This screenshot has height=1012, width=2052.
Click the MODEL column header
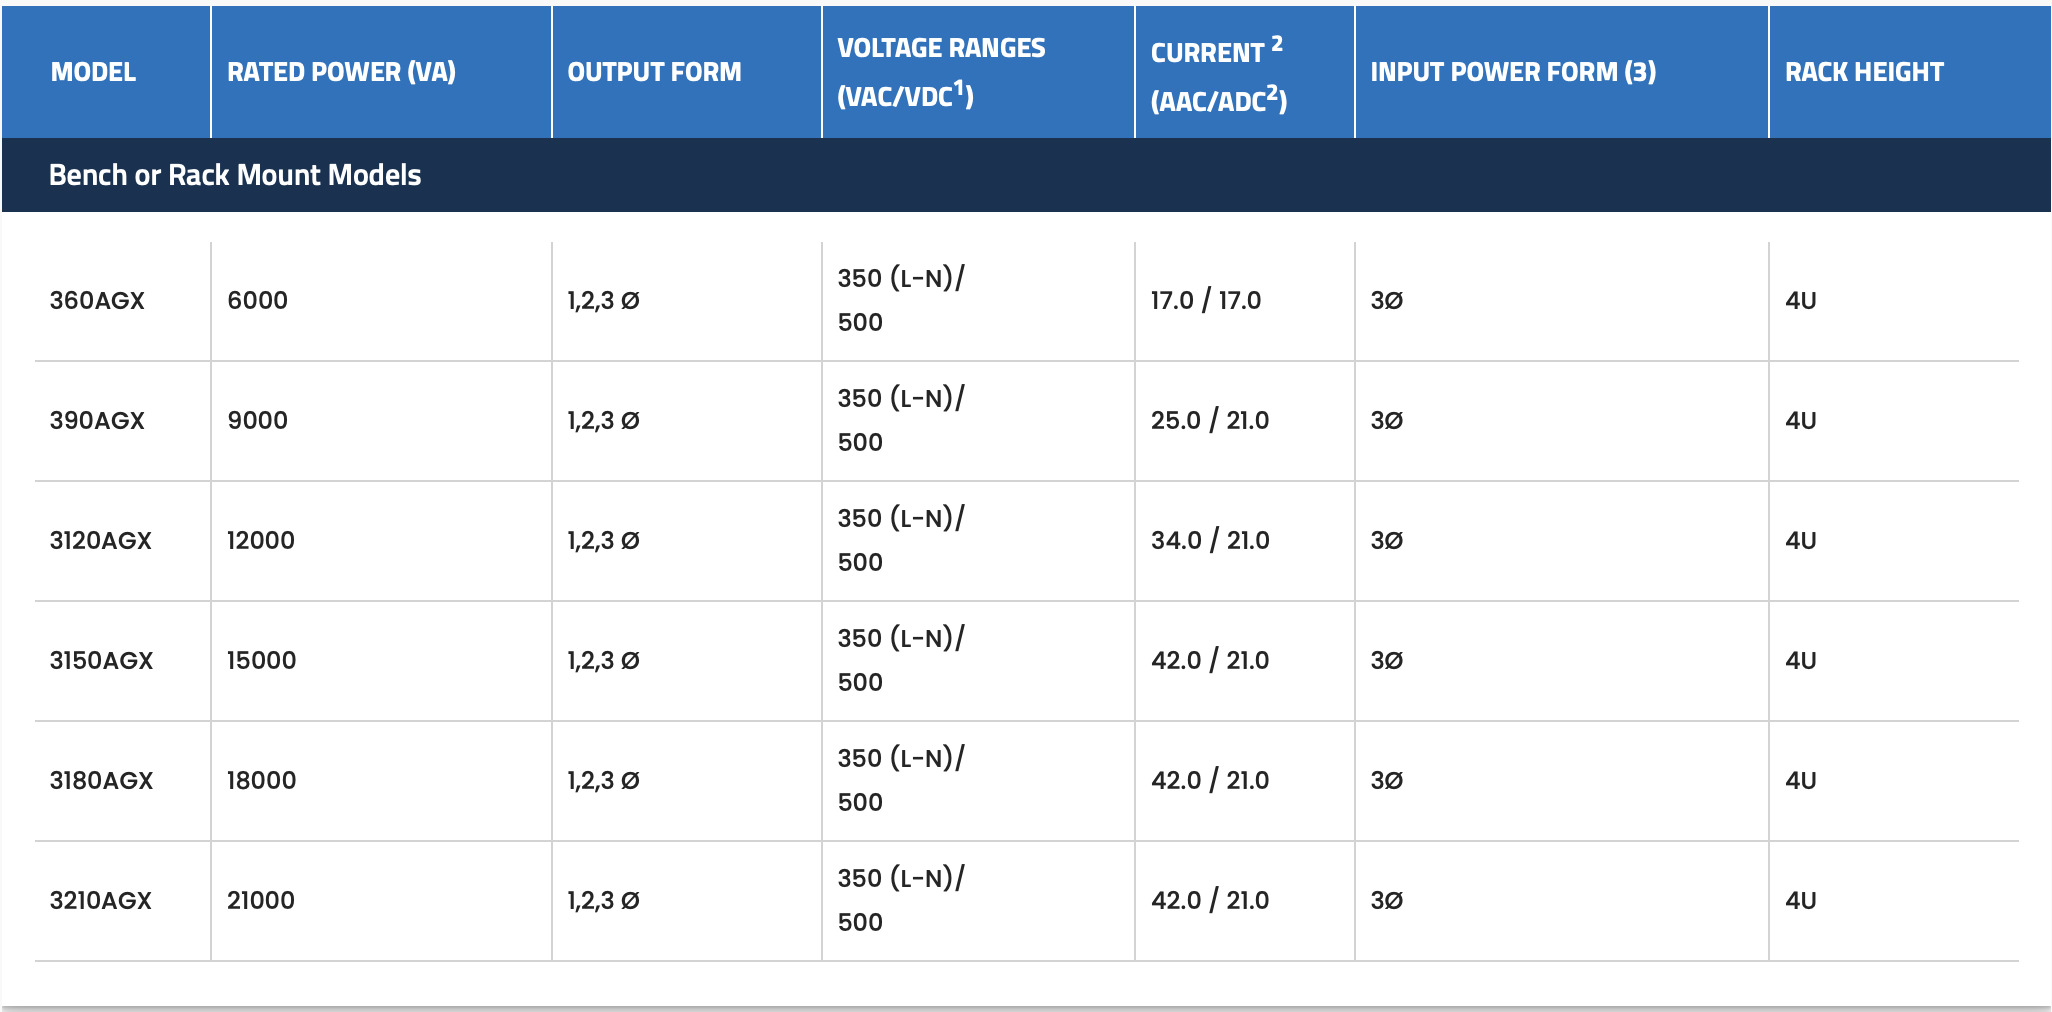point(93,72)
